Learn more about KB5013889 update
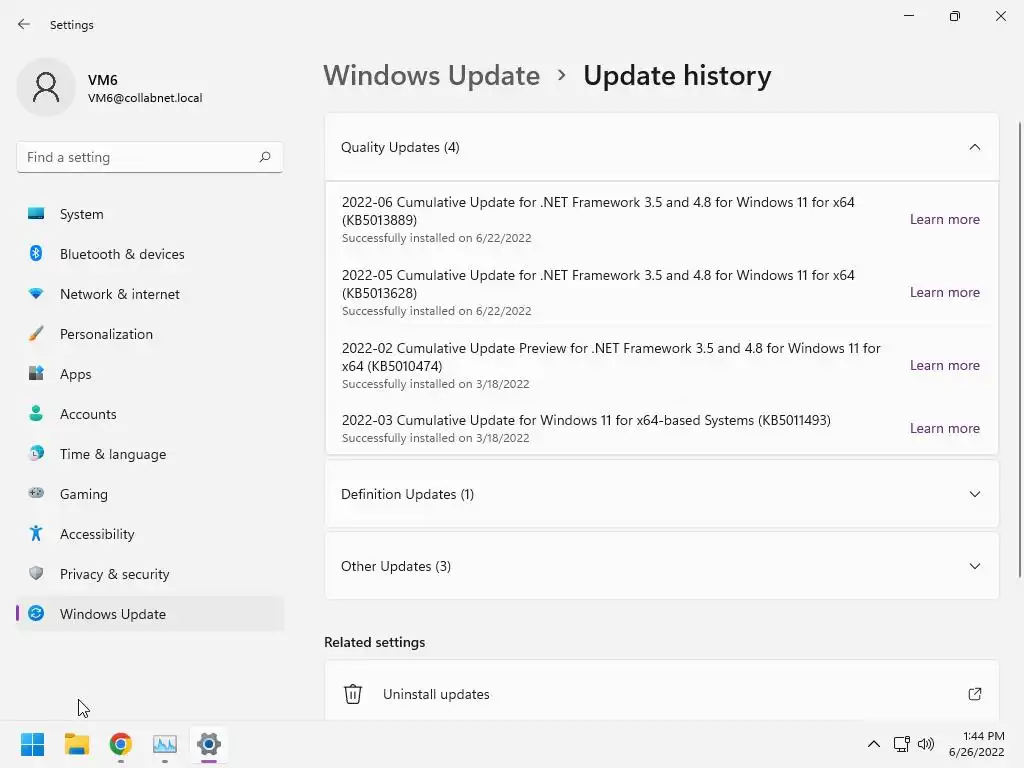The image size is (1024, 768). coord(944,219)
